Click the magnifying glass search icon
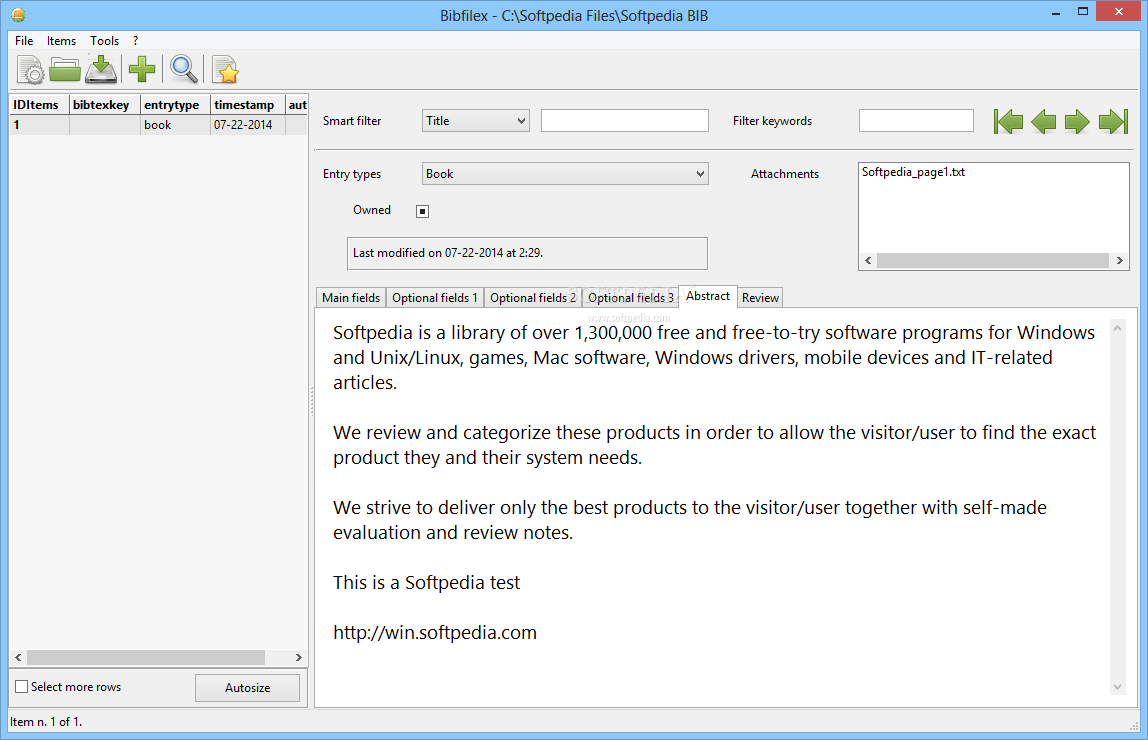Viewport: 1148px width, 740px height. coord(184,70)
